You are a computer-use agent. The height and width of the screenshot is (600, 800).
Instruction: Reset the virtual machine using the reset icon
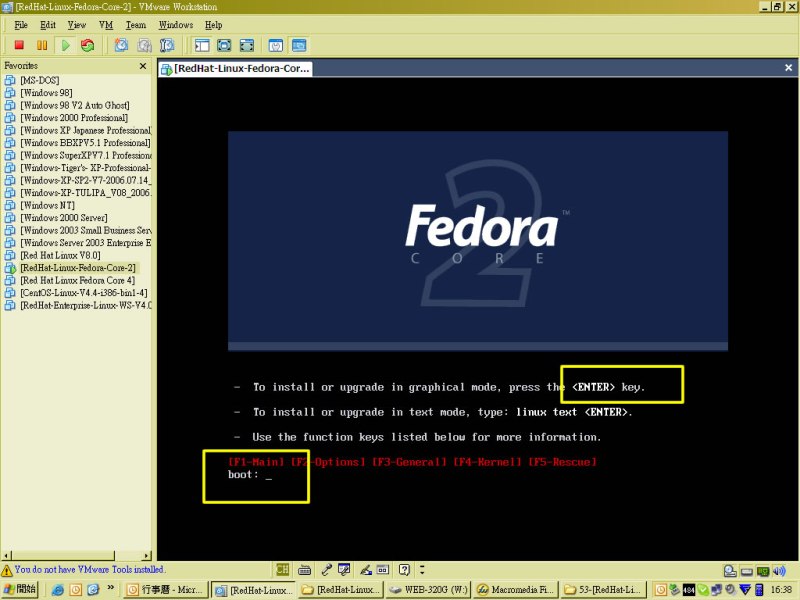pyautogui.click(x=88, y=45)
